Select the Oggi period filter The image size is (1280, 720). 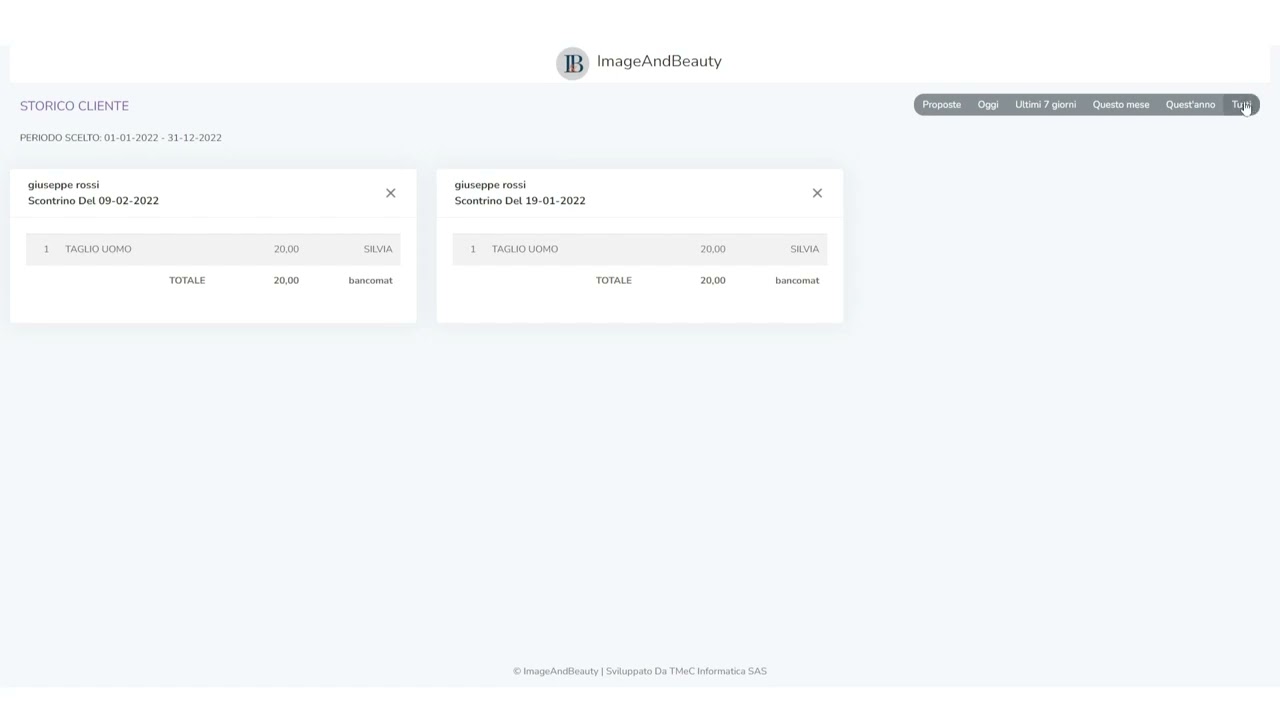click(988, 105)
